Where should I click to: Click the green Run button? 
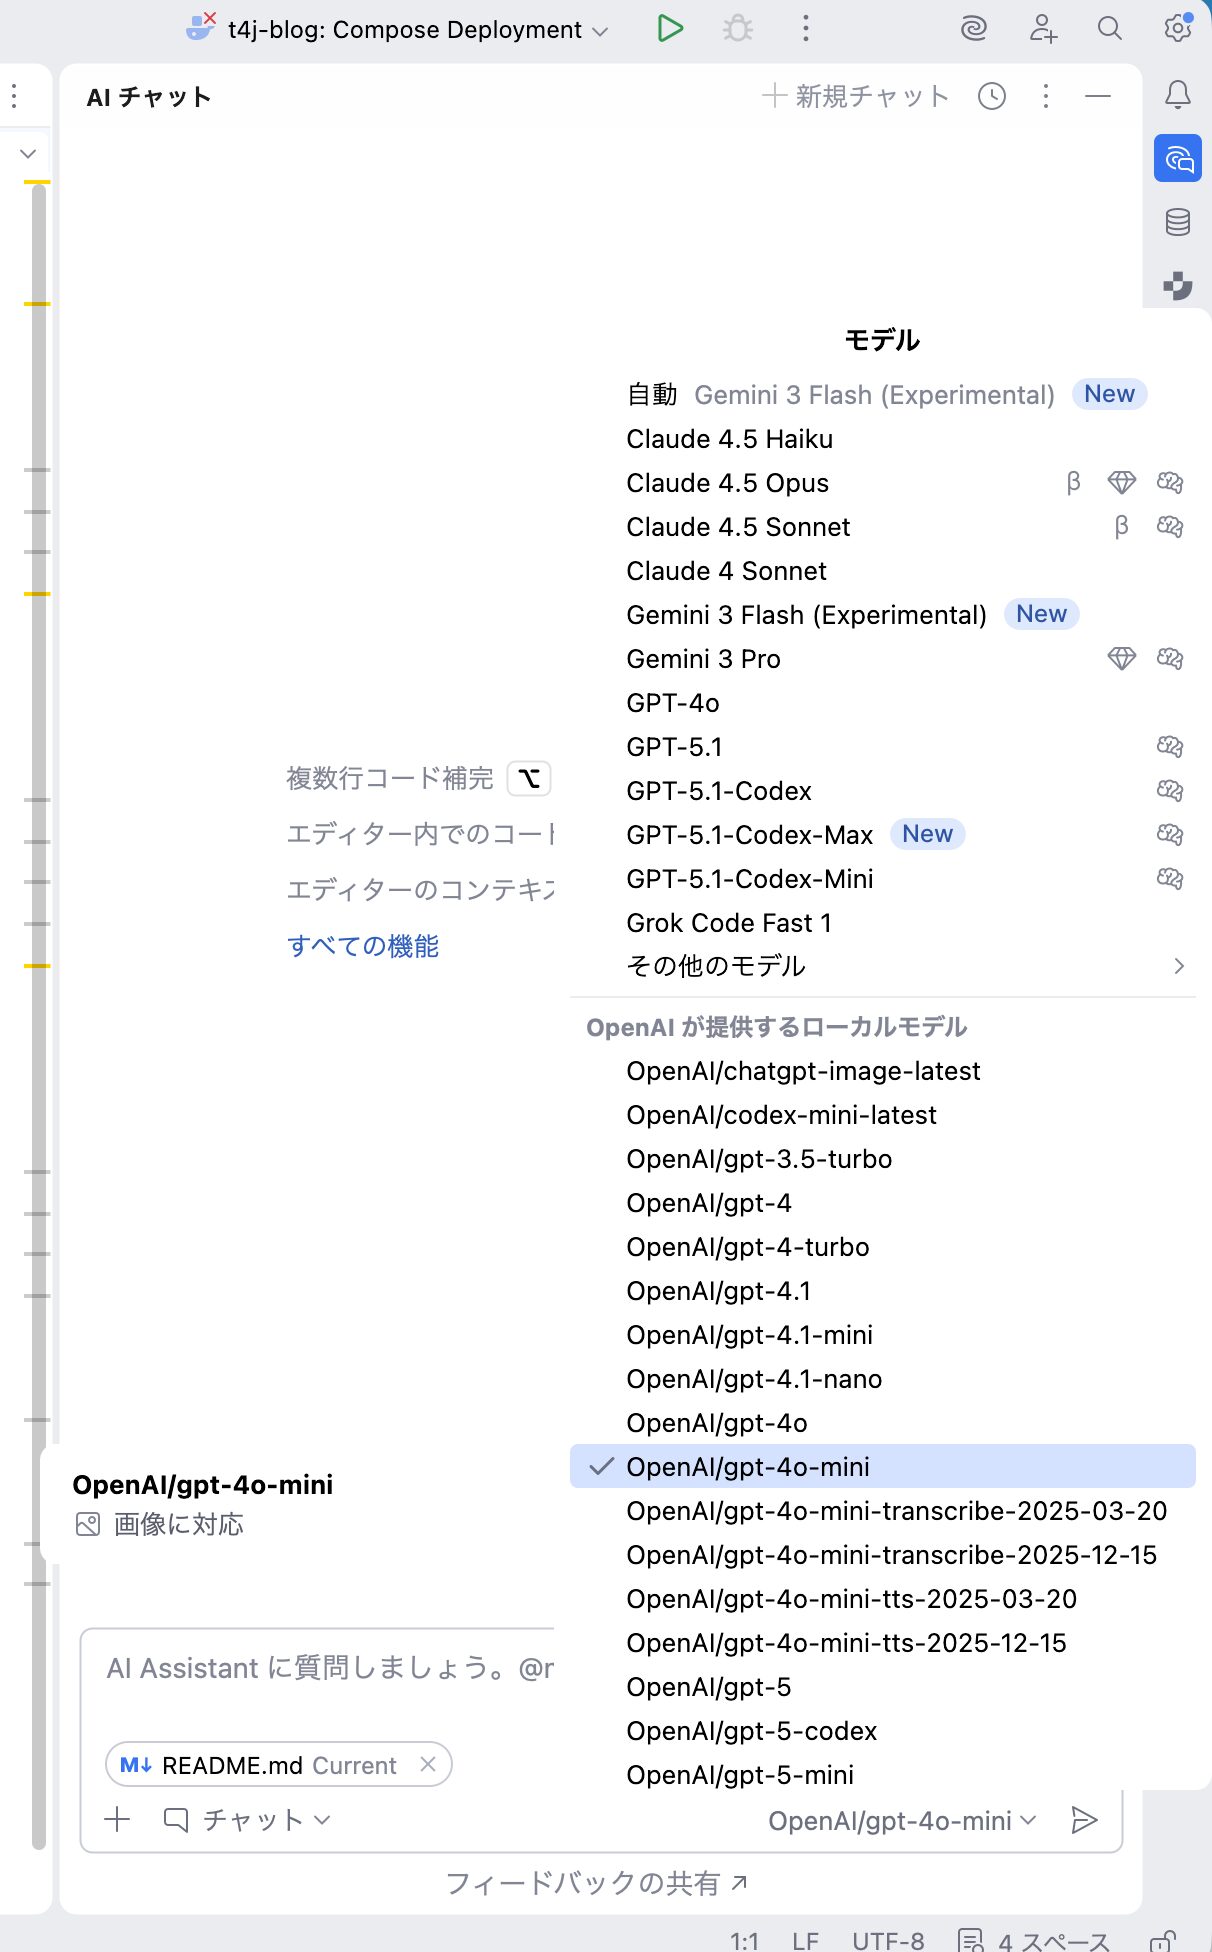[670, 29]
